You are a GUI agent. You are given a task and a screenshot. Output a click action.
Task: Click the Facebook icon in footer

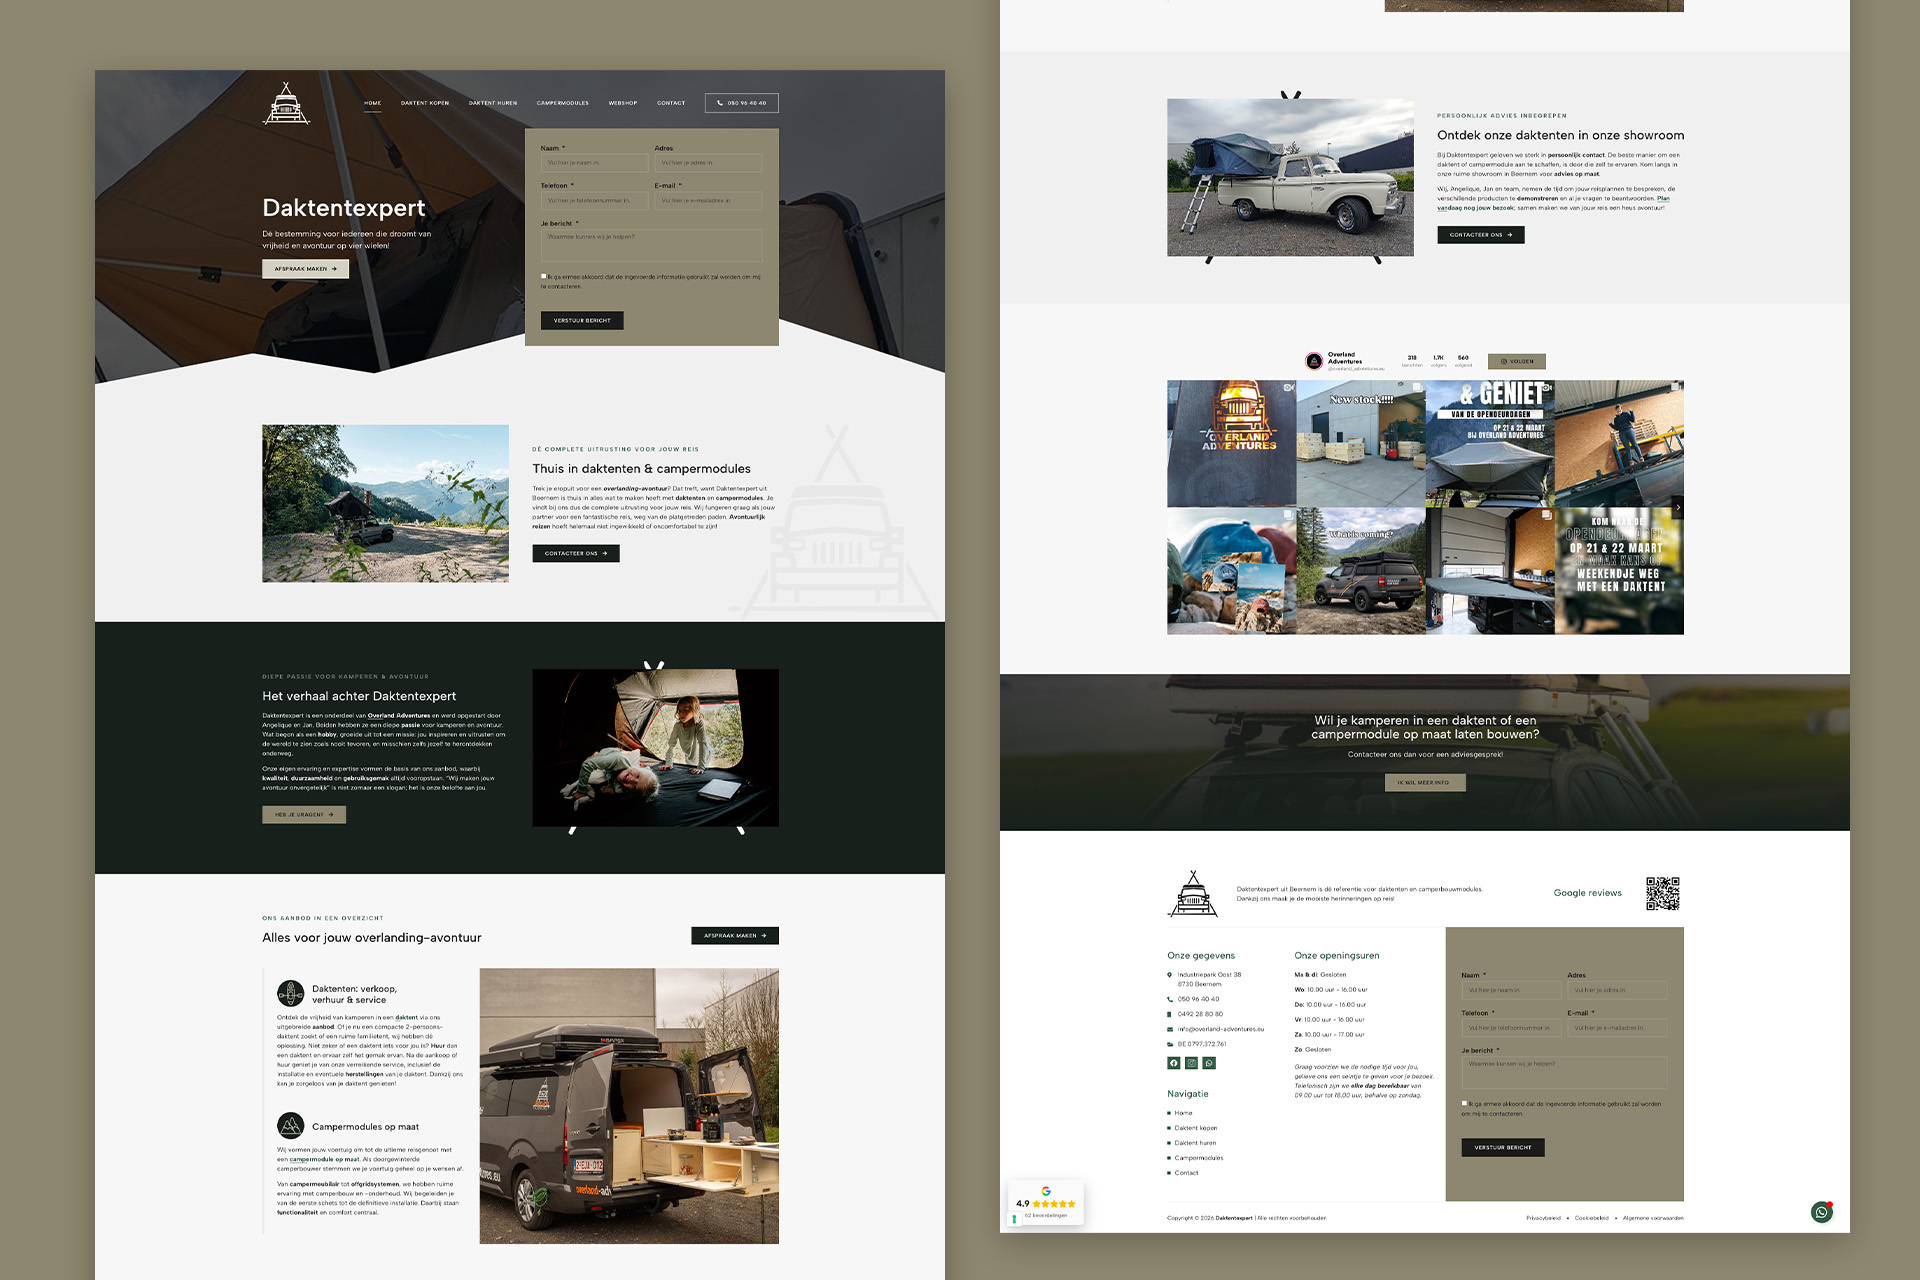tap(1174, 1063)
